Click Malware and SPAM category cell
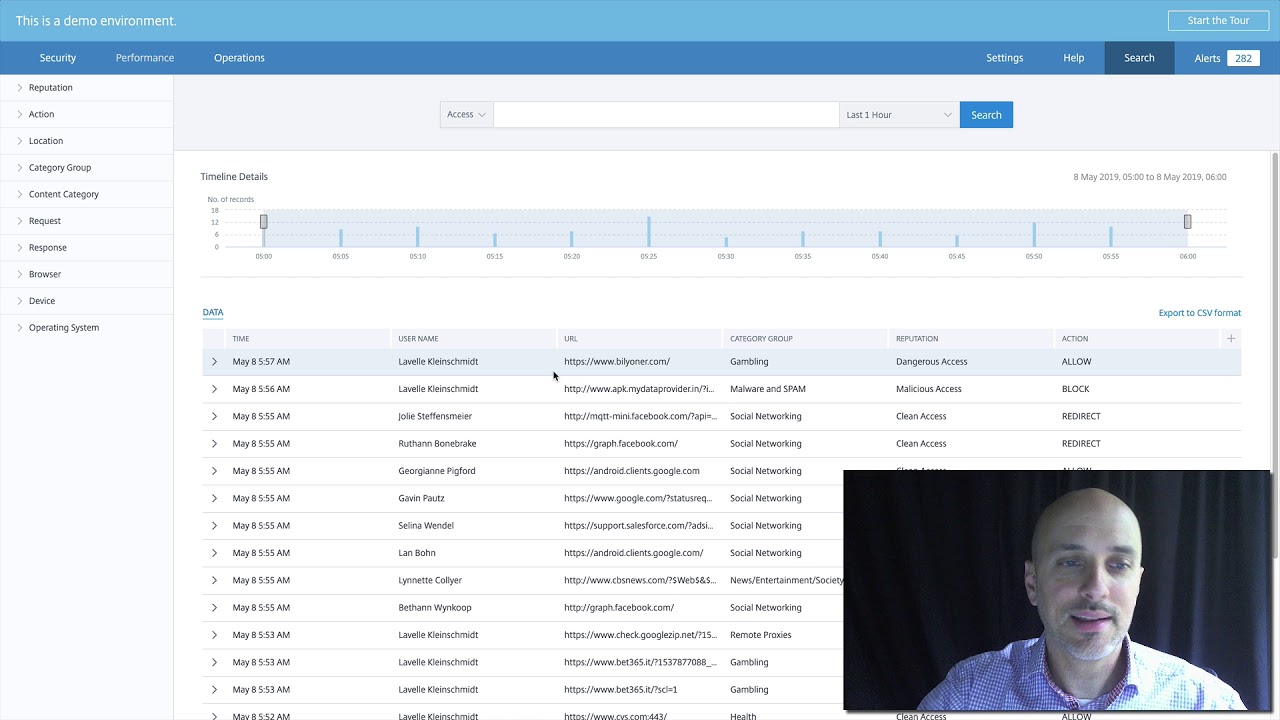1280x720 pixels. pos(768,389)
